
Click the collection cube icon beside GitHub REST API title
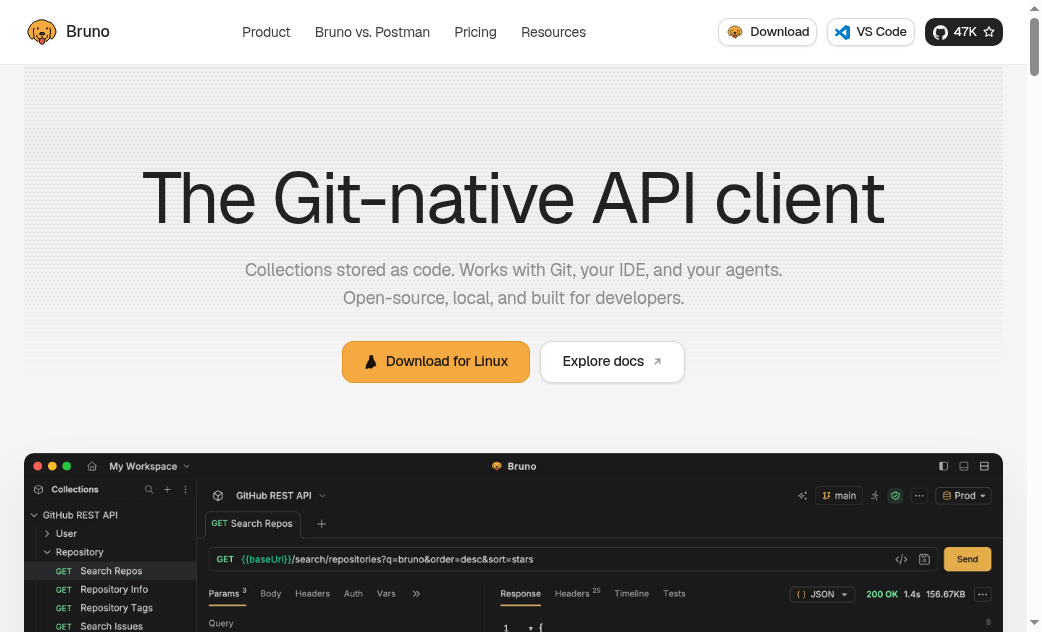pos(218,496)
